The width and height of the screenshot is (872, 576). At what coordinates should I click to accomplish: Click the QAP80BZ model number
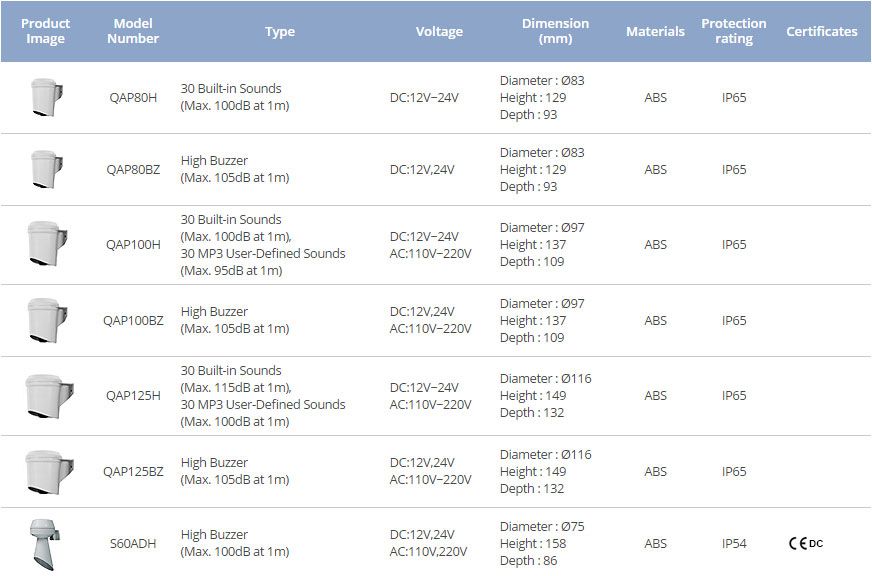tap(133, 170)
